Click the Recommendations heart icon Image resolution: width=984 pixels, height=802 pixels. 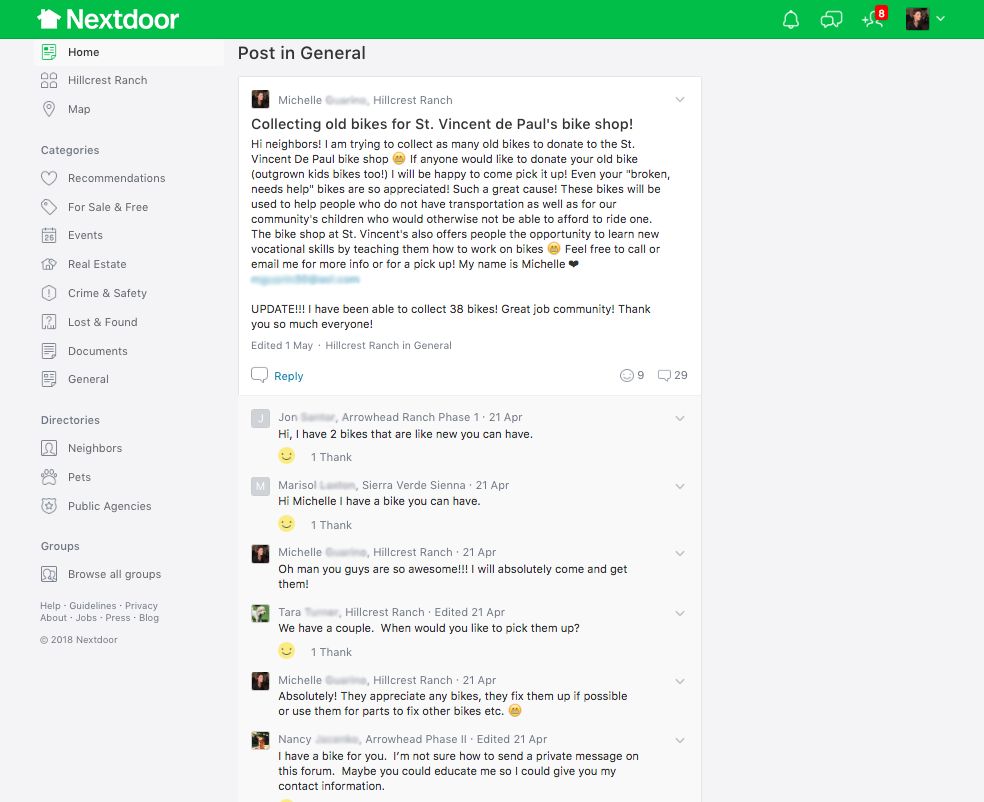49,178
